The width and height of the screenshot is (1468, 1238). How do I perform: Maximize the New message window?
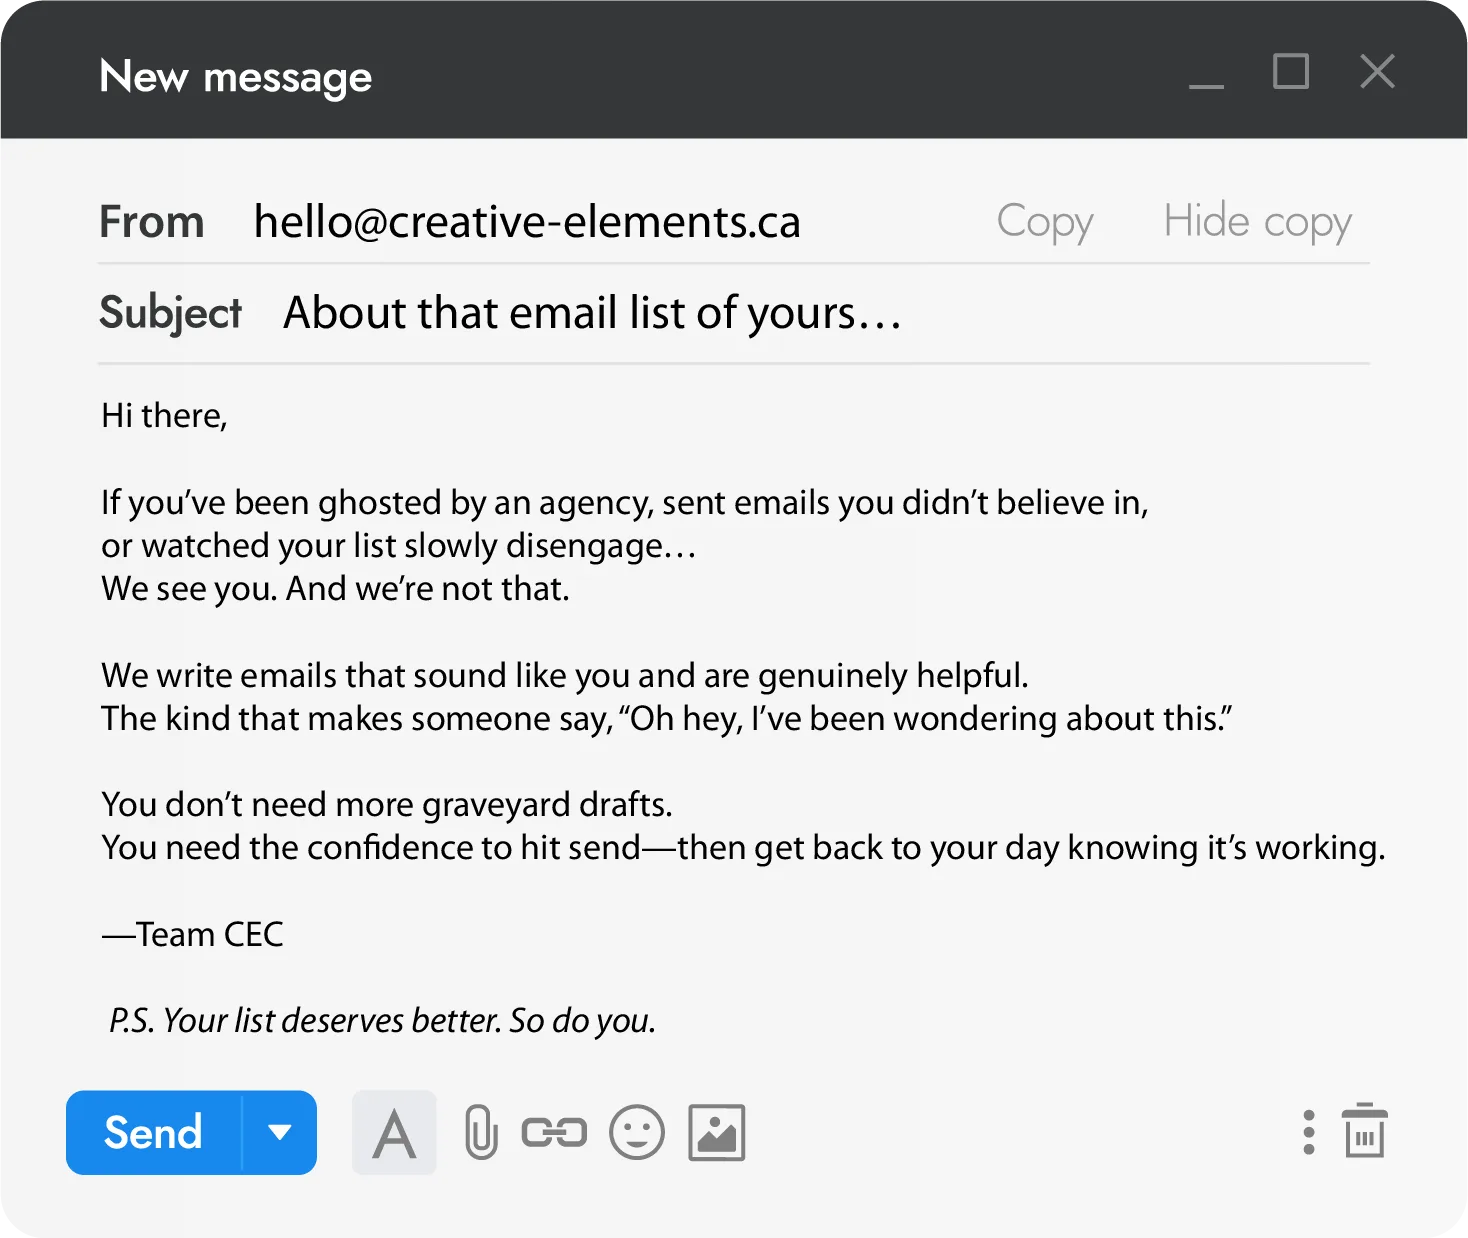(x=1291, y=72)
